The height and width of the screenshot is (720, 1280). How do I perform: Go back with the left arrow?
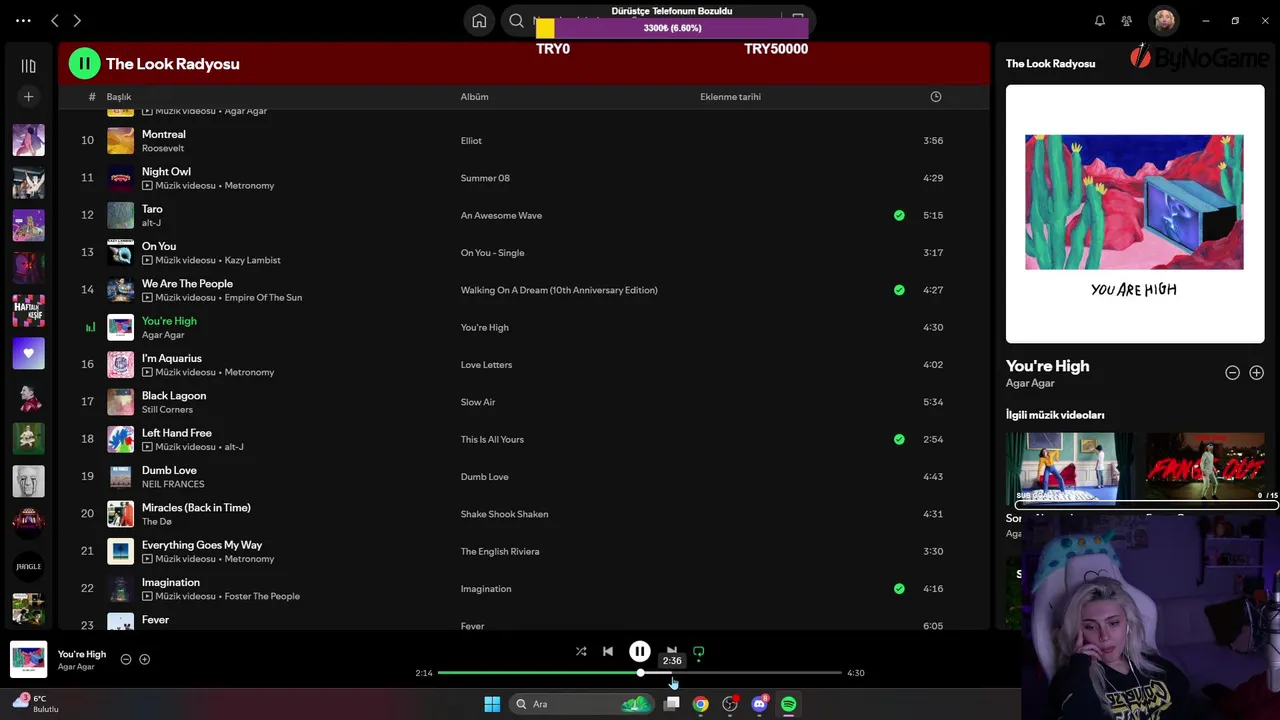55,20
